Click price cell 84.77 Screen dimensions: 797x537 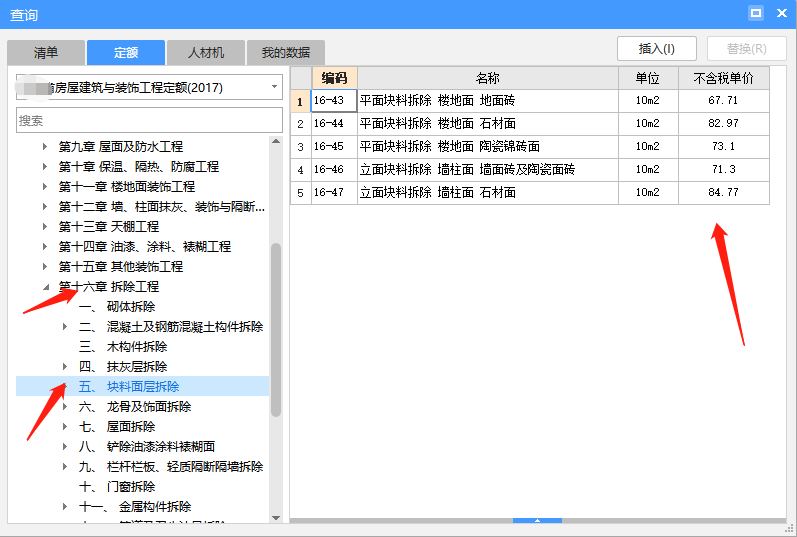(724, 193)
